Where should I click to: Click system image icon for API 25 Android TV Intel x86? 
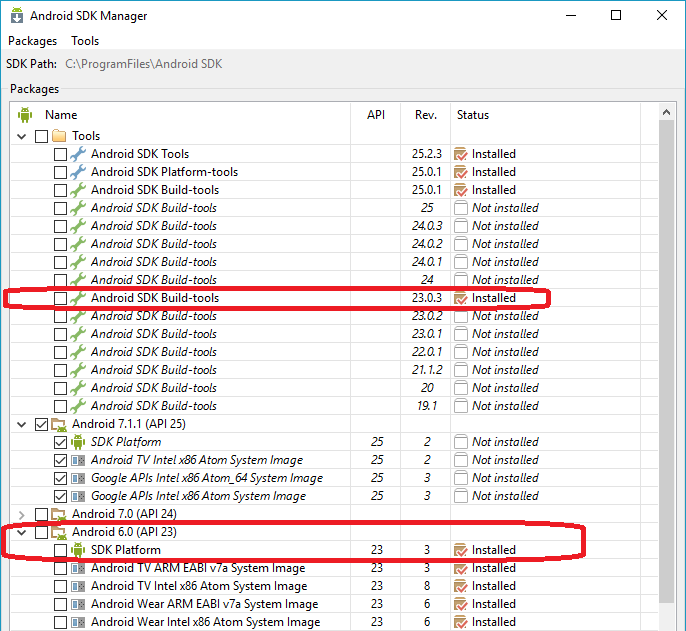point(78,460)
